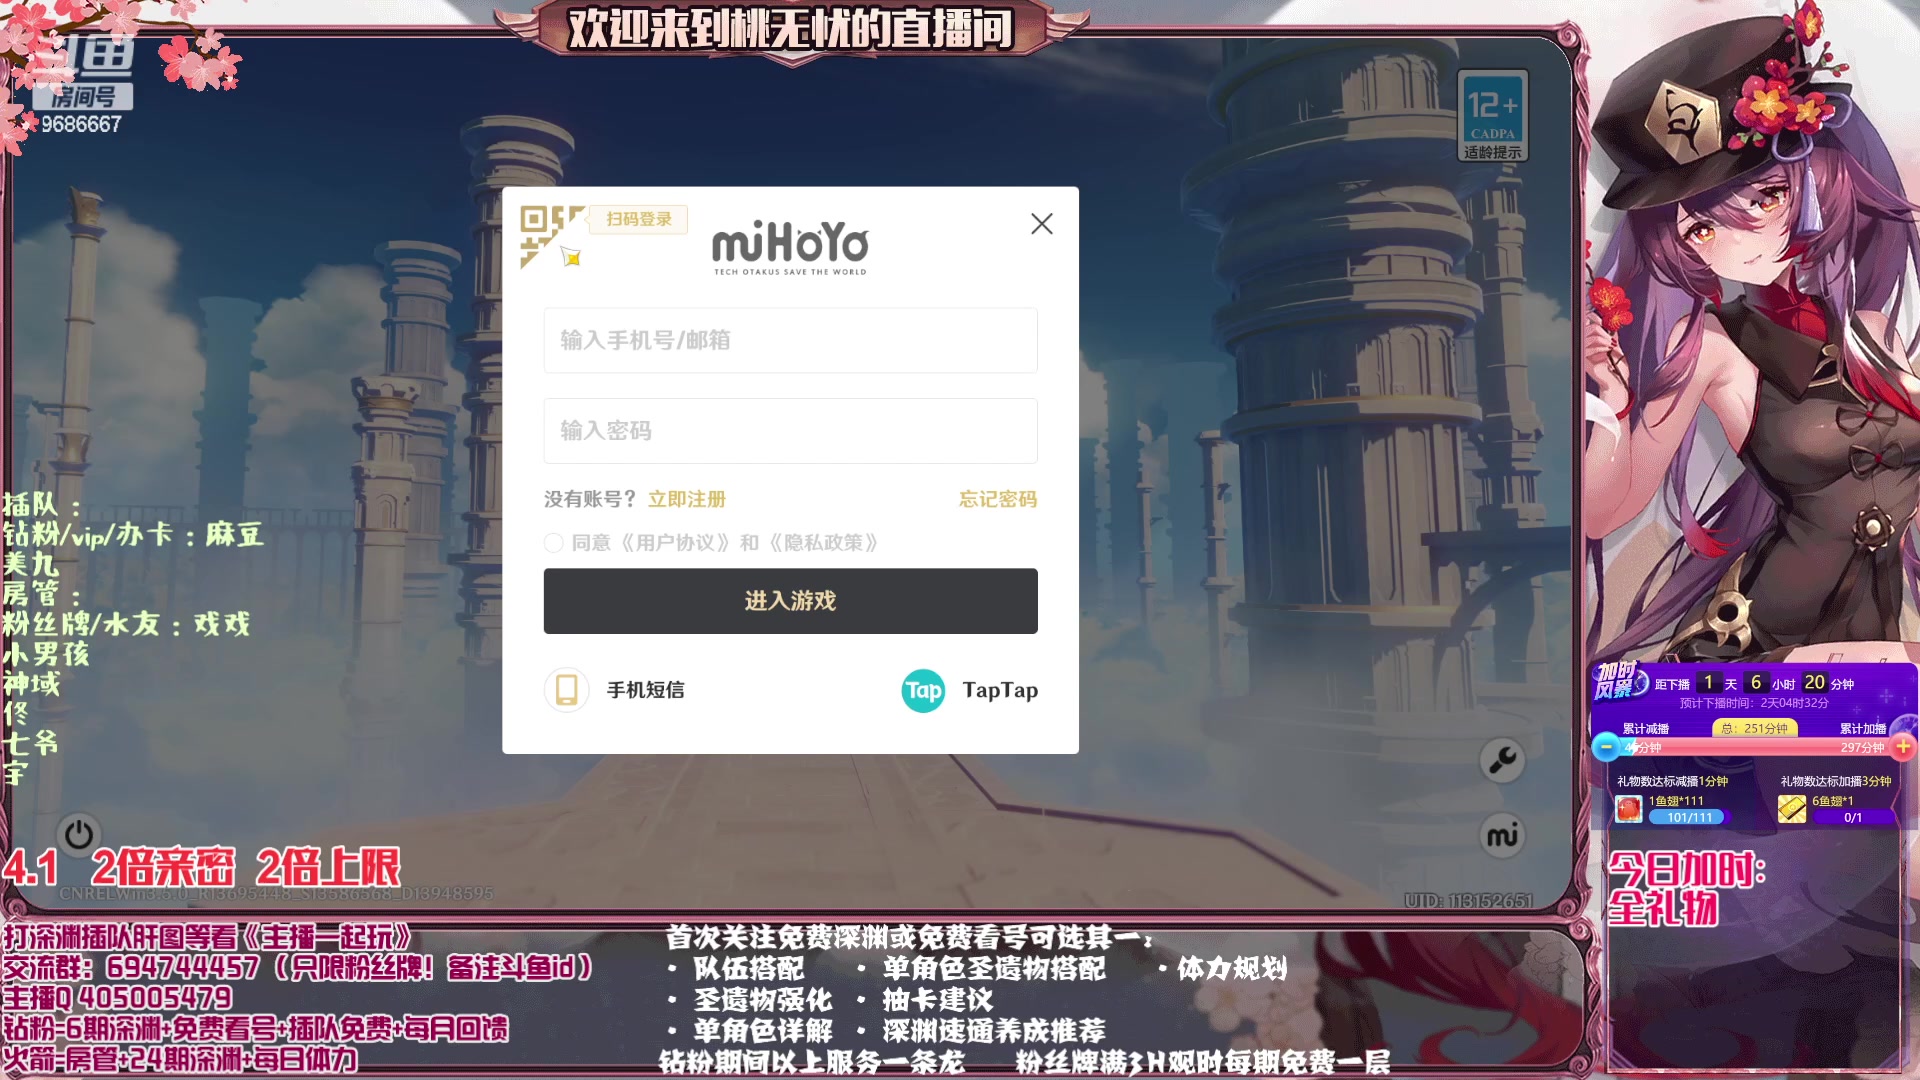Choose TapTap login icon
Image resolution: width=1920 pixels, height=1080 pixels.
(x=923, y=691)
